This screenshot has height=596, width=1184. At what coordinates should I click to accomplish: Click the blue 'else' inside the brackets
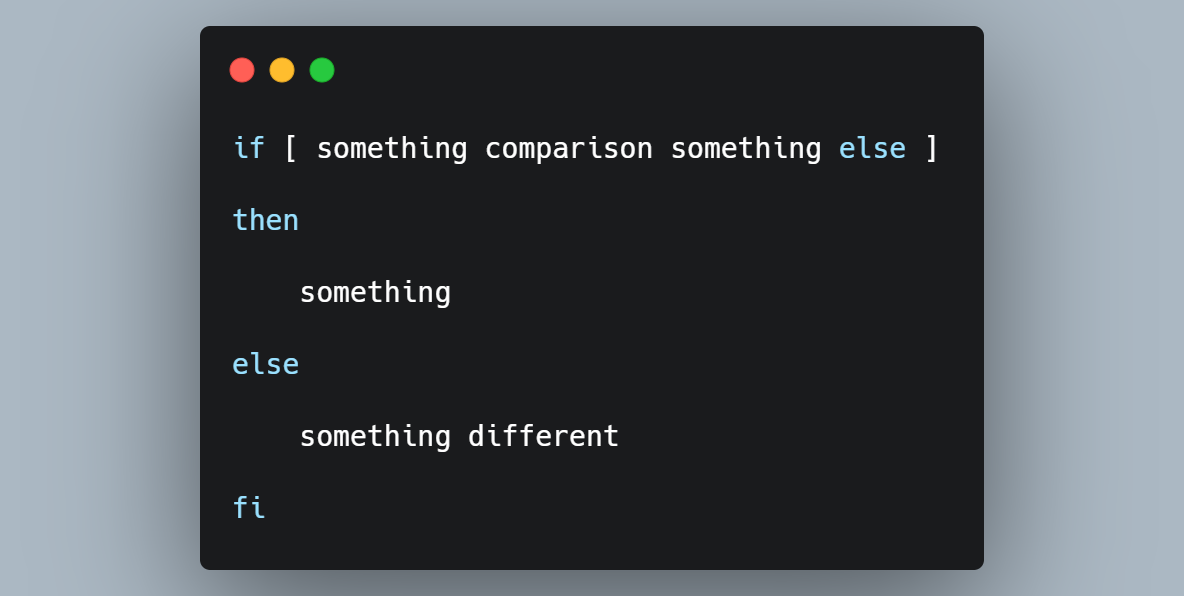tap(872, 148)
